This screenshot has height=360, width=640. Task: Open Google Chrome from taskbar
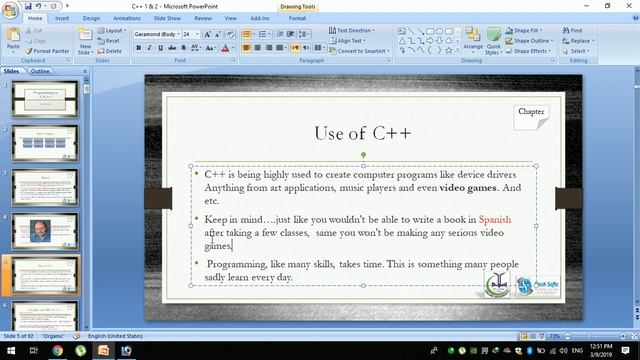(58, 351)
